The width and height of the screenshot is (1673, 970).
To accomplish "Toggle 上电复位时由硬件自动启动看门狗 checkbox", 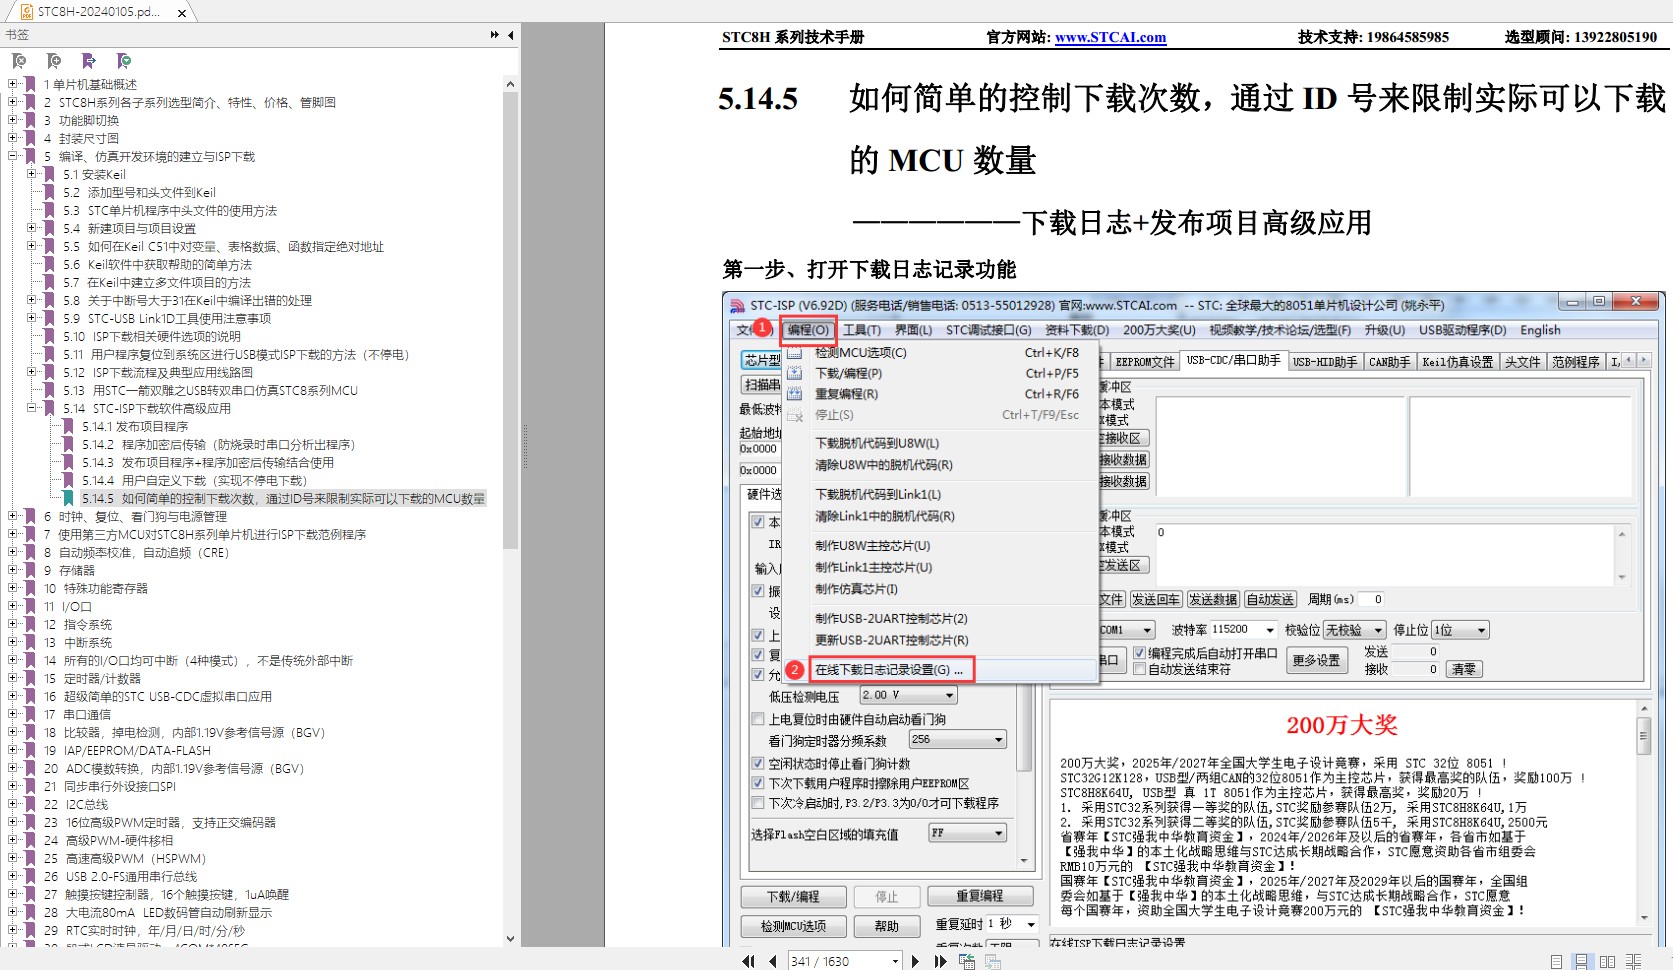I will [758, 719].
